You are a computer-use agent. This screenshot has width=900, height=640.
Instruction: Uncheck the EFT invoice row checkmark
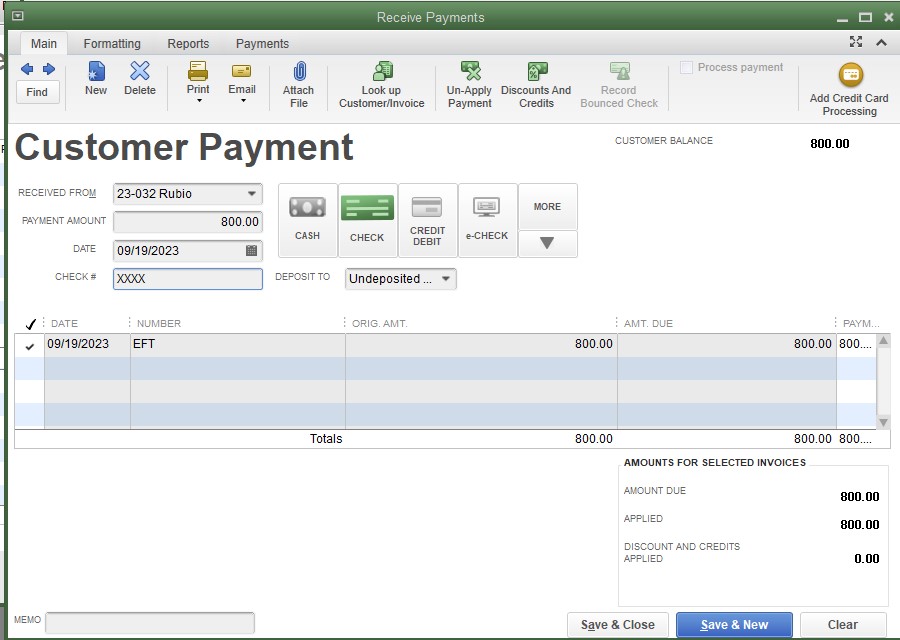[x=29, y=345]
